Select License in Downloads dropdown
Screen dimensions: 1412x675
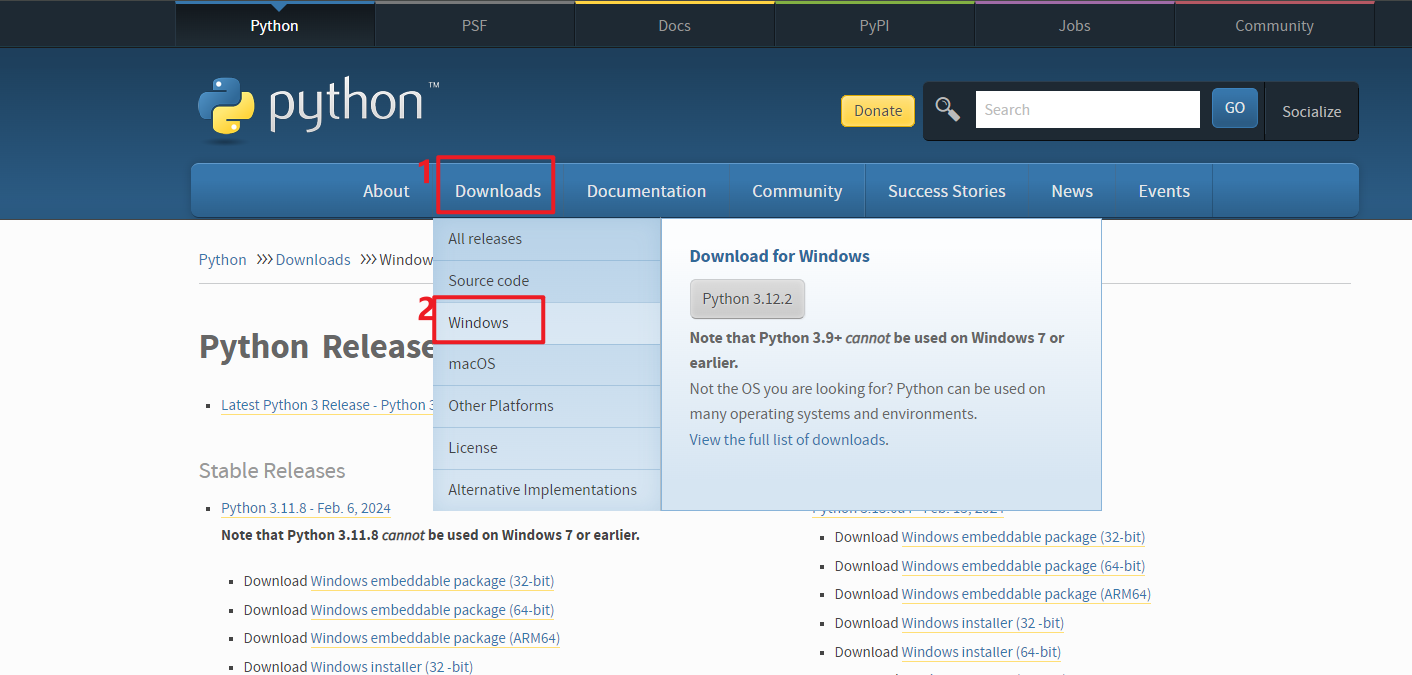tap(547, 448)
